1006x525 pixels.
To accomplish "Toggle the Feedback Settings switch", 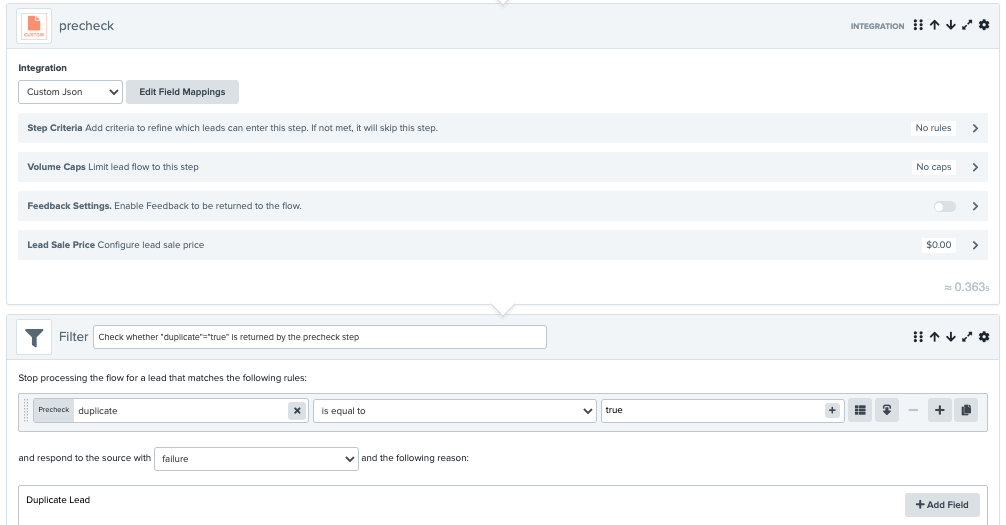I will coord(944,206).
